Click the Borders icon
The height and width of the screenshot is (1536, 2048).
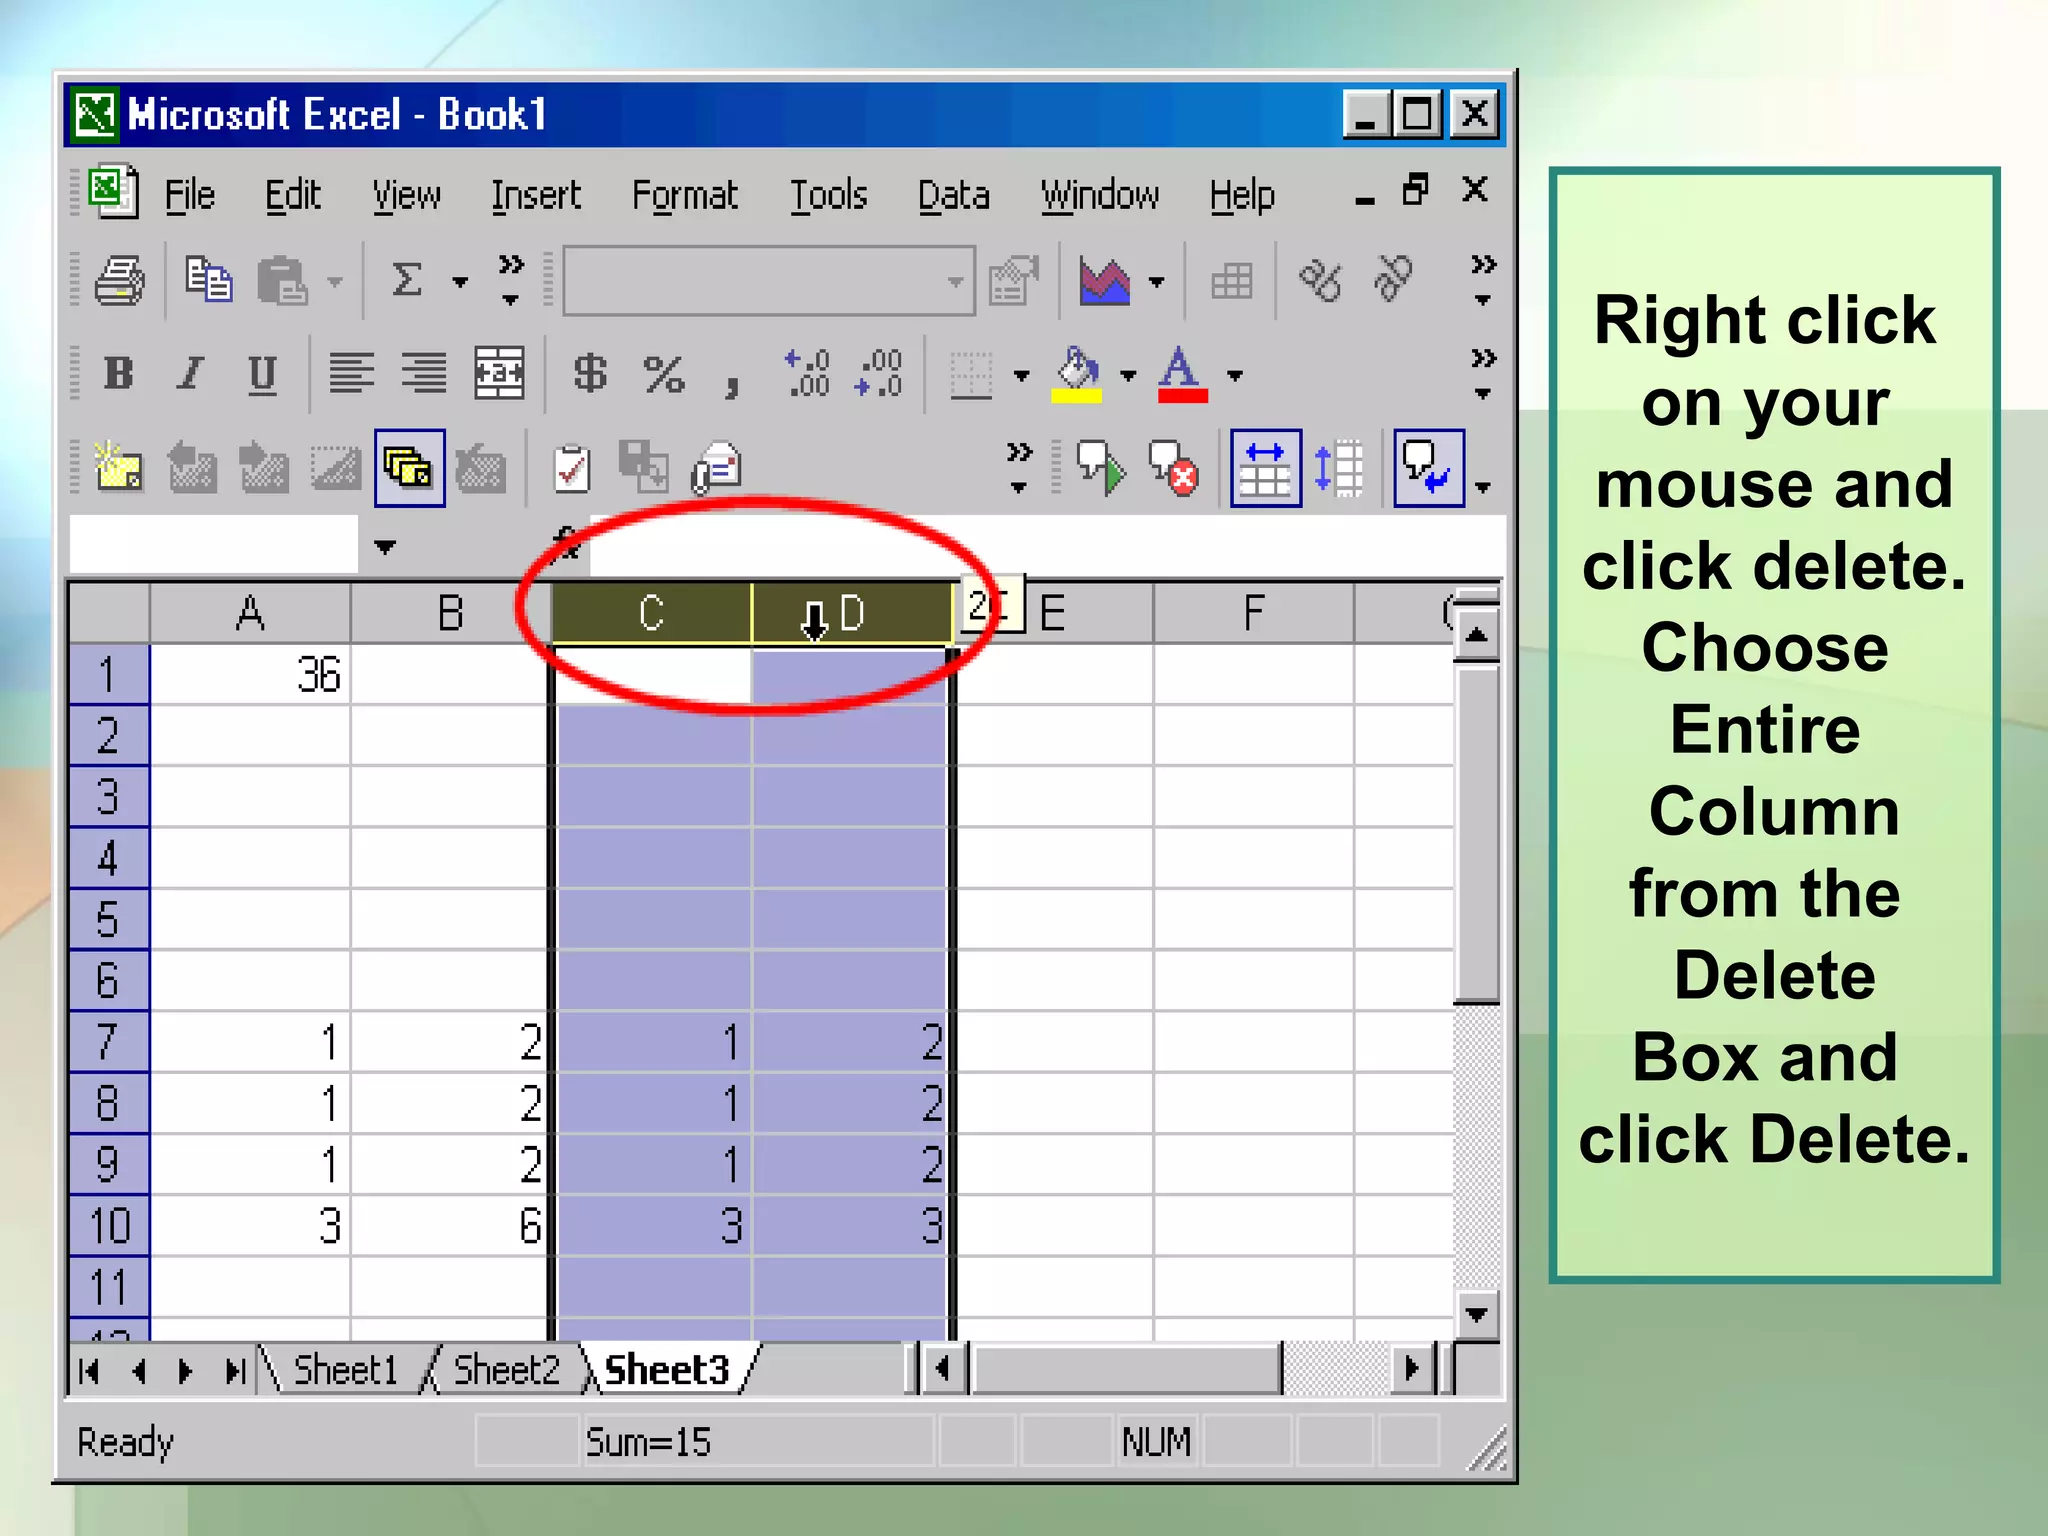pyautogui.click(x=970, y=375)
